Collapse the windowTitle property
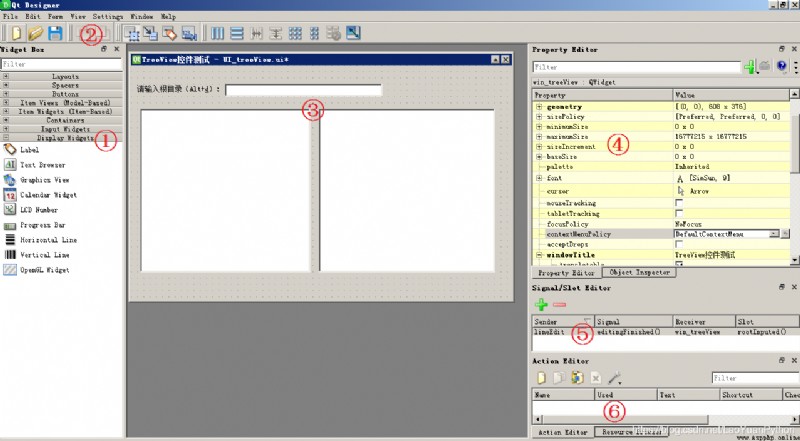Screen dimensions: 800x441 539,255
